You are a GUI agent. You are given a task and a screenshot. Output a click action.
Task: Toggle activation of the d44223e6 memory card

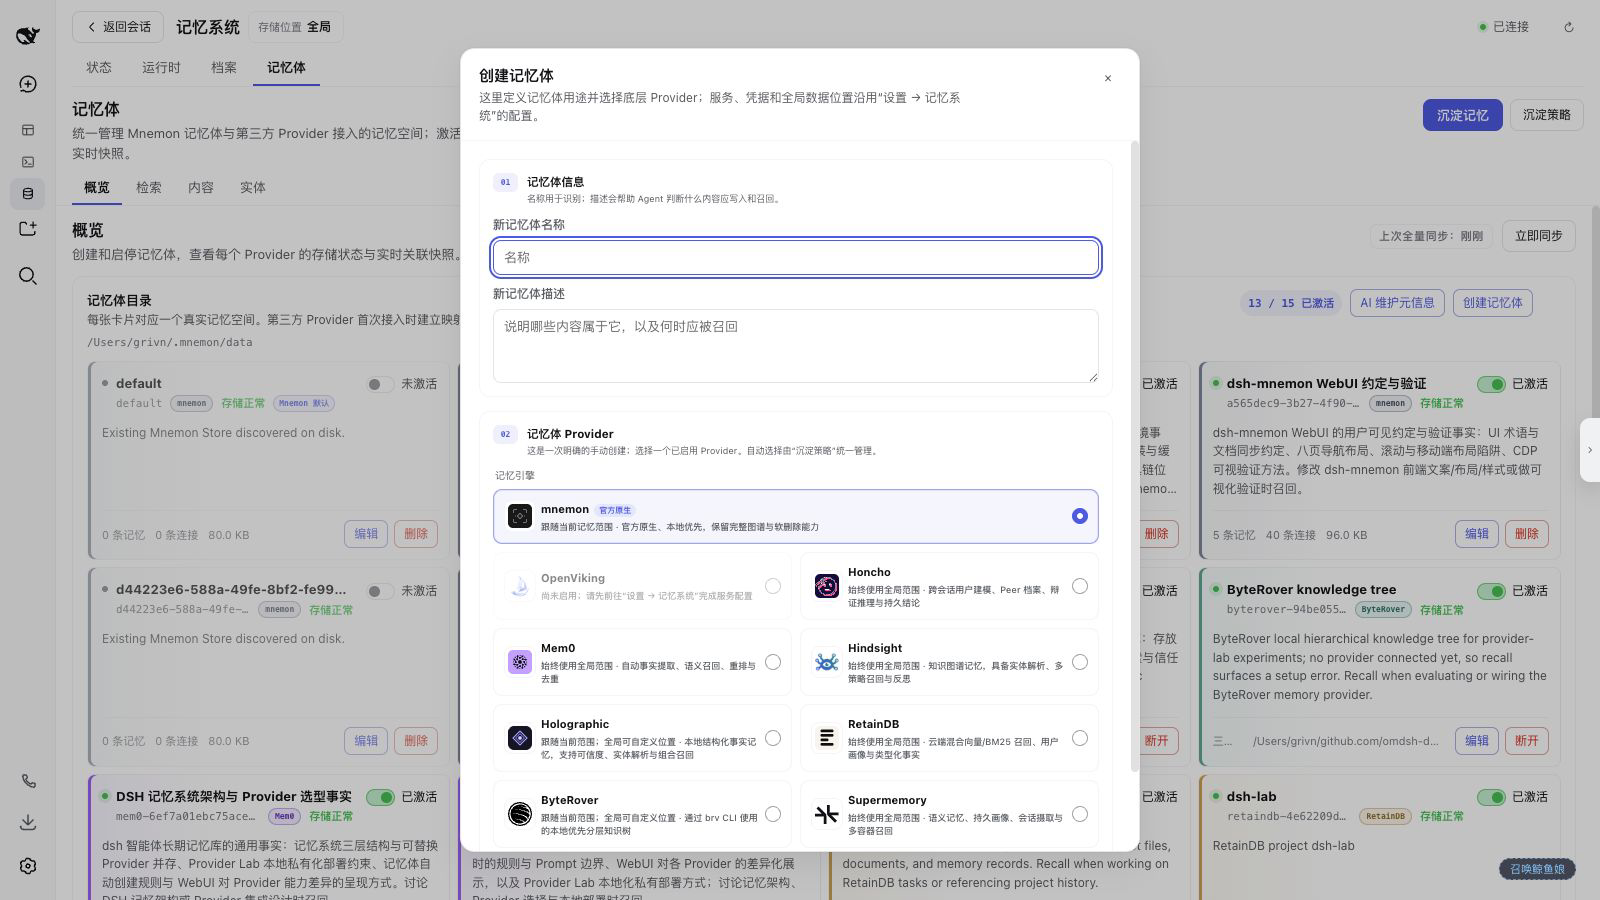point(380,591)
